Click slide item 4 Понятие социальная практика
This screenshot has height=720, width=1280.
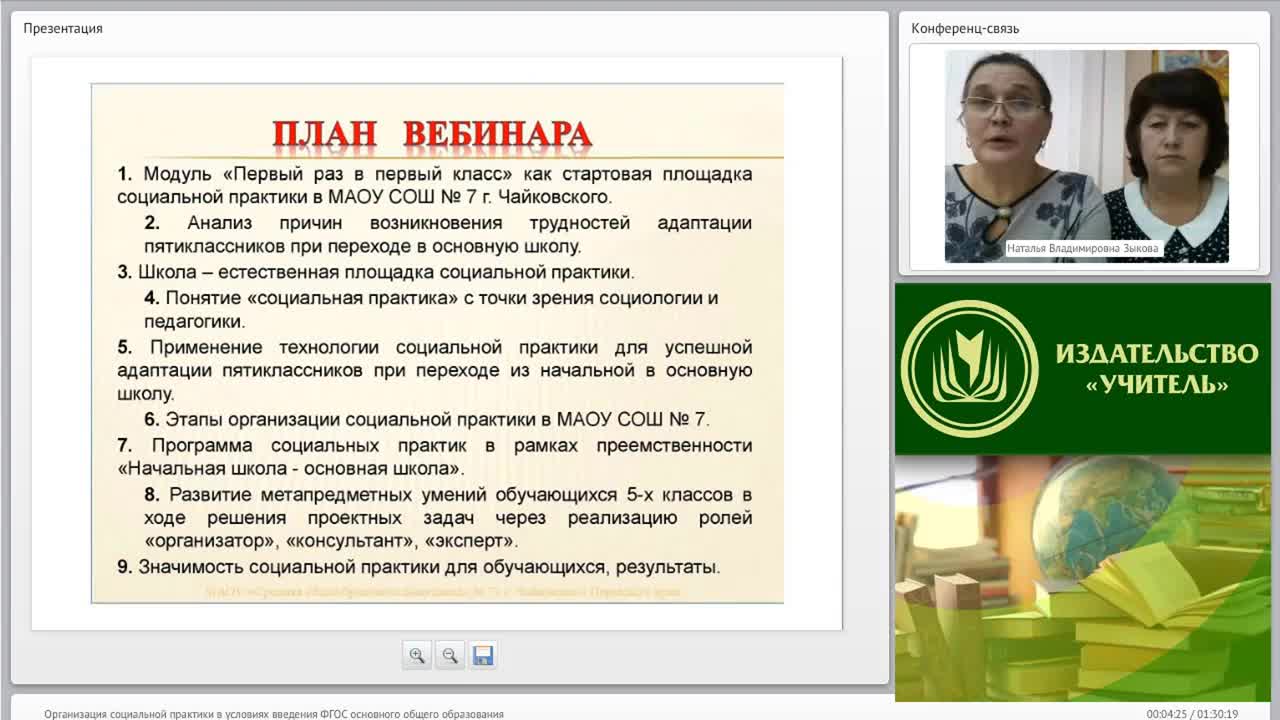click(431, 309)
